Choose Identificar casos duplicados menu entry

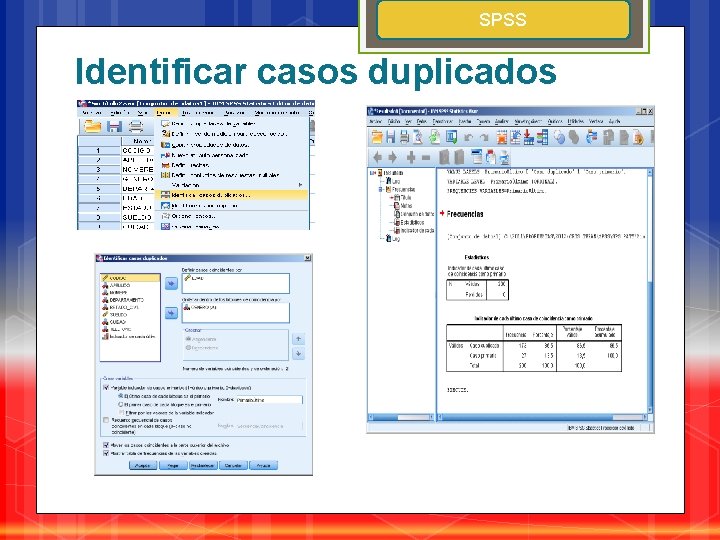(x=233, y=195)
